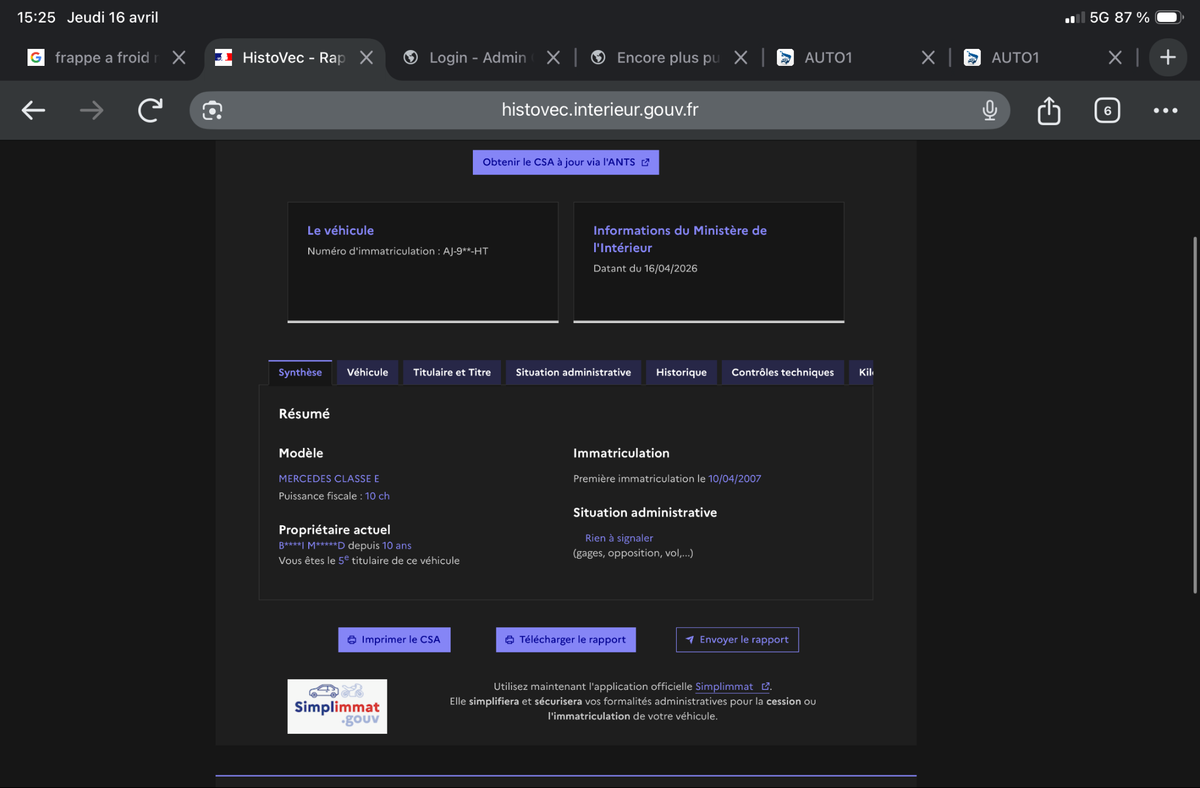1200x788 pixels.
Task: Open the lens search icon in the address bar
Action: (x=212, y=111)
